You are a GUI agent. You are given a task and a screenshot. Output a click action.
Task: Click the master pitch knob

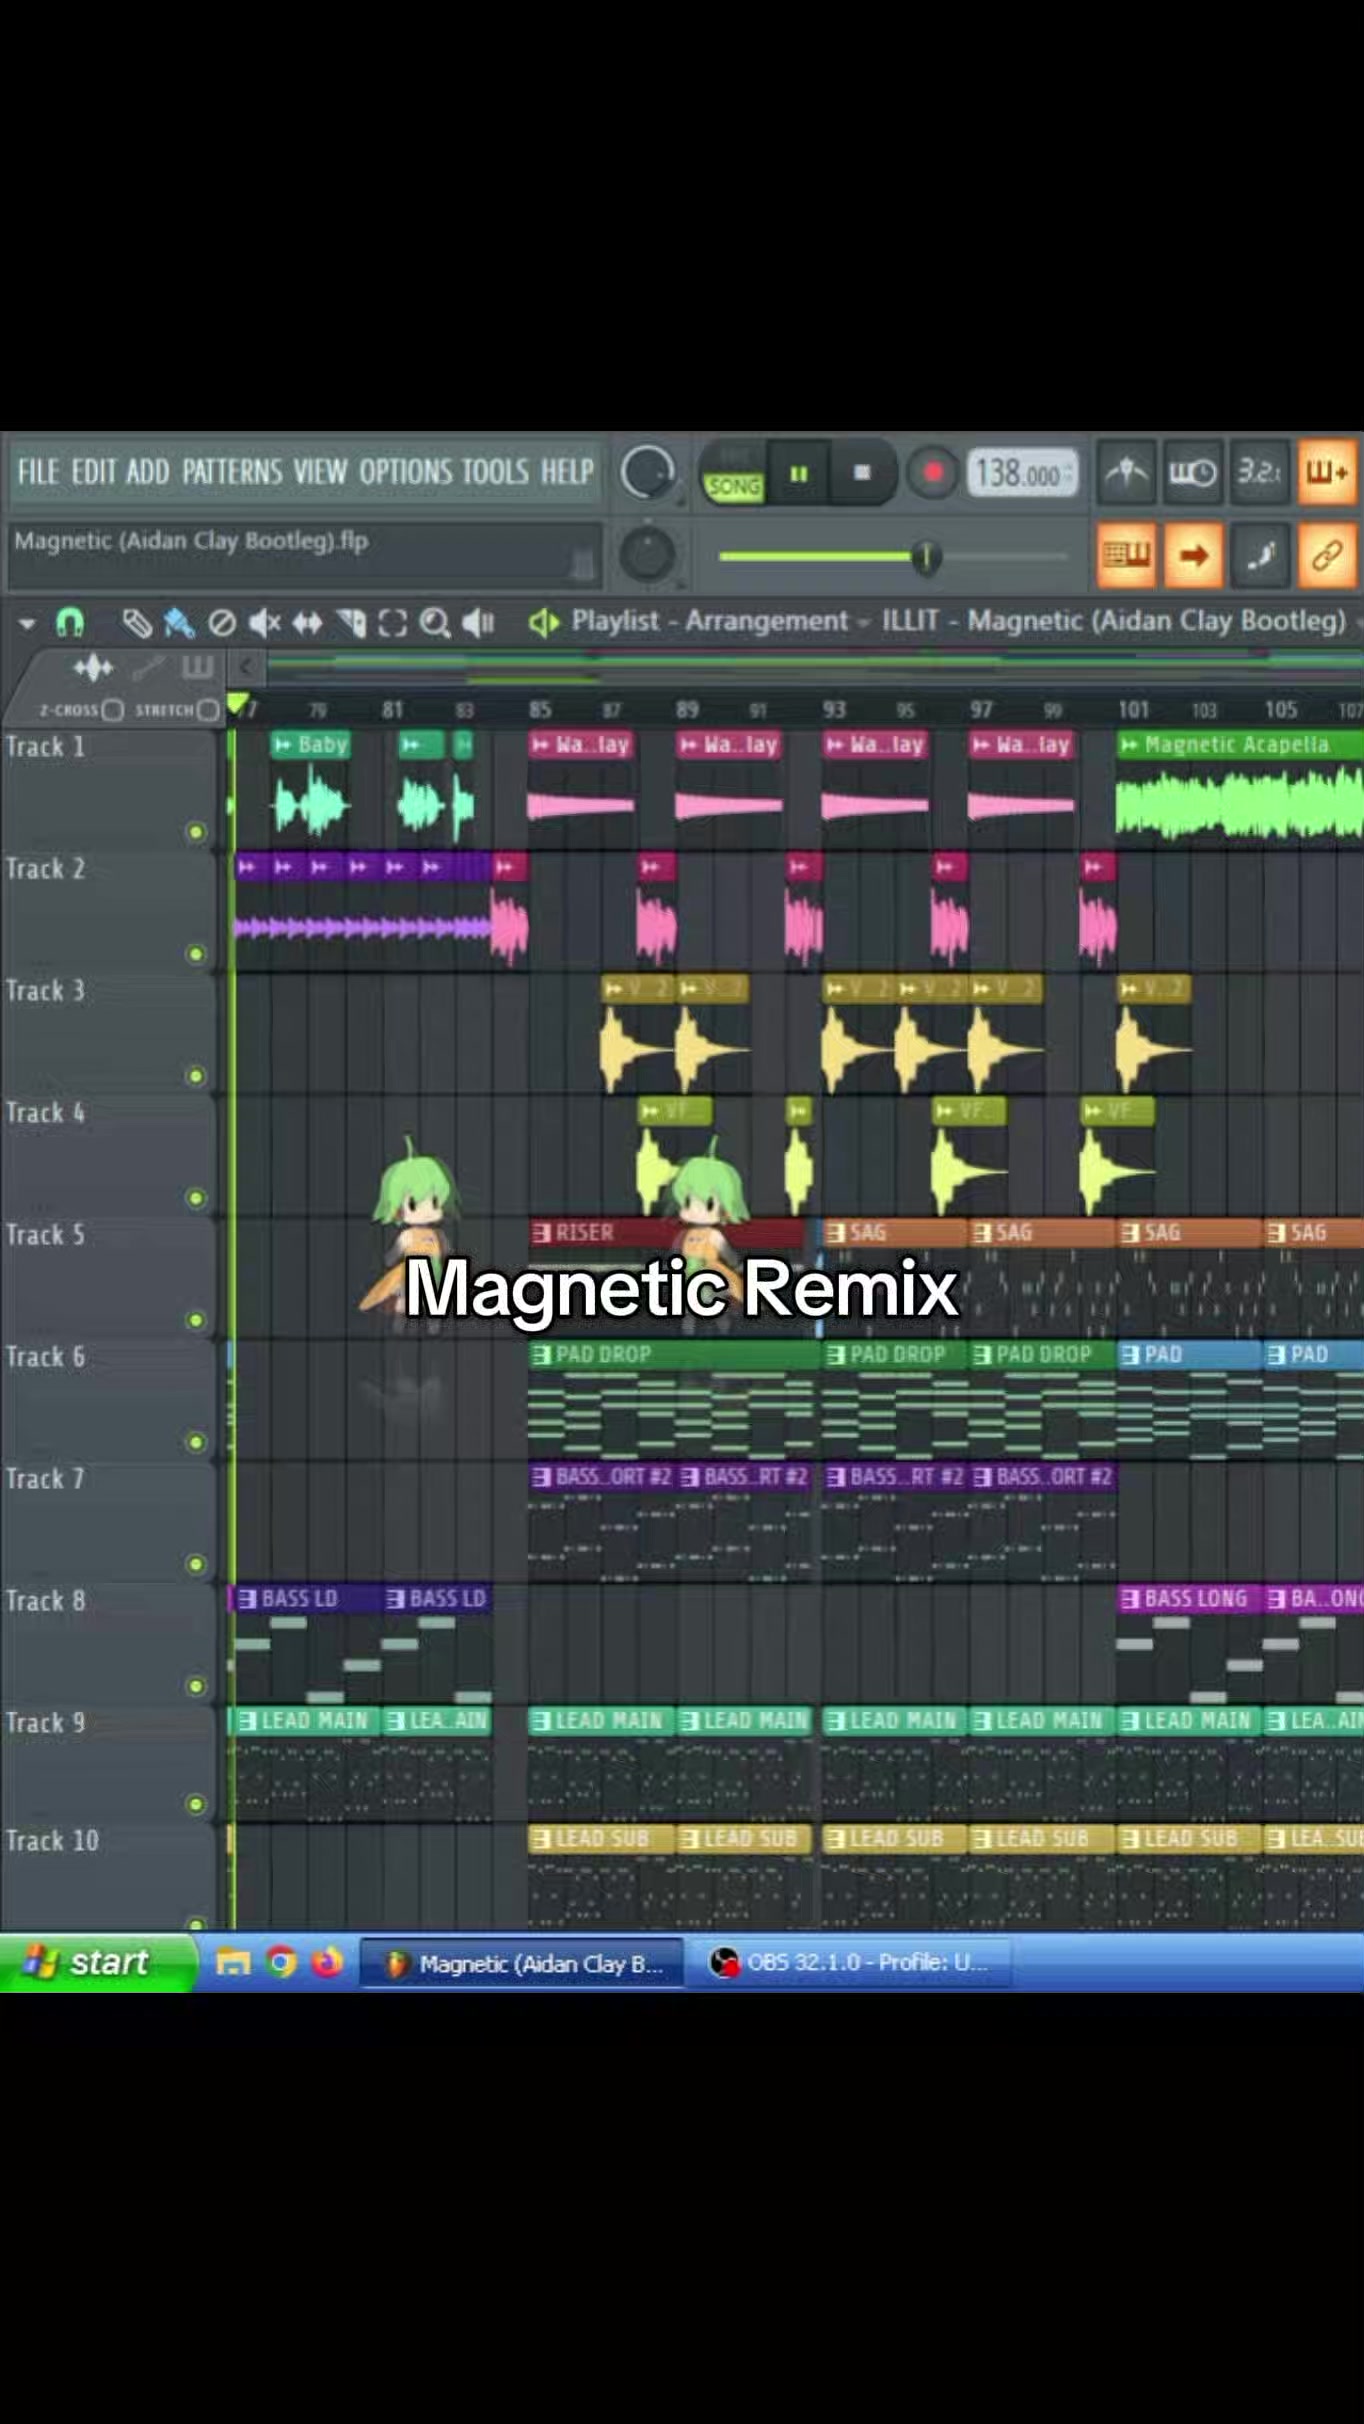point(647,555)
